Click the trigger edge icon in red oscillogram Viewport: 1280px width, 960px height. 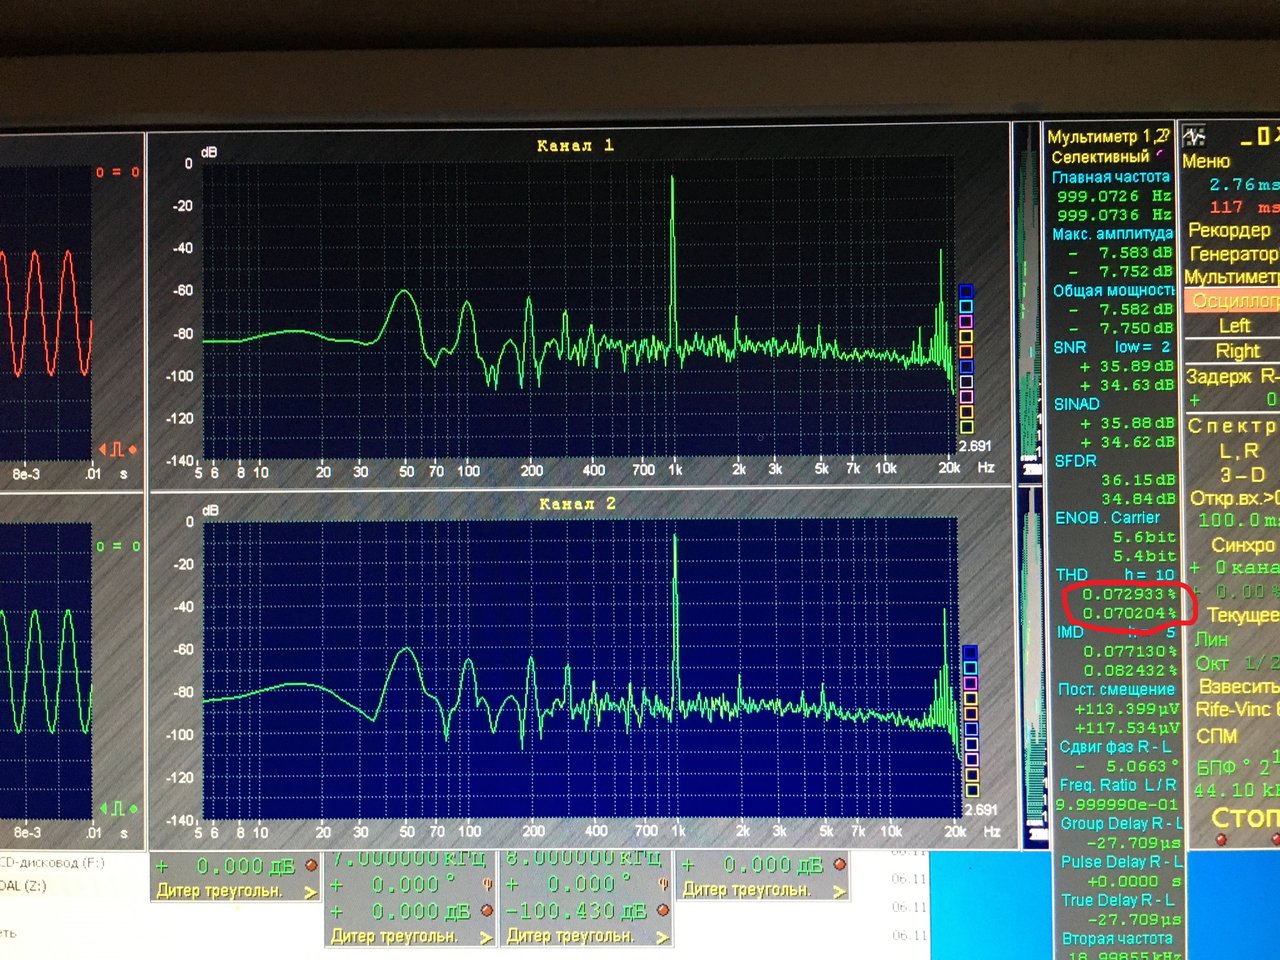118,449
